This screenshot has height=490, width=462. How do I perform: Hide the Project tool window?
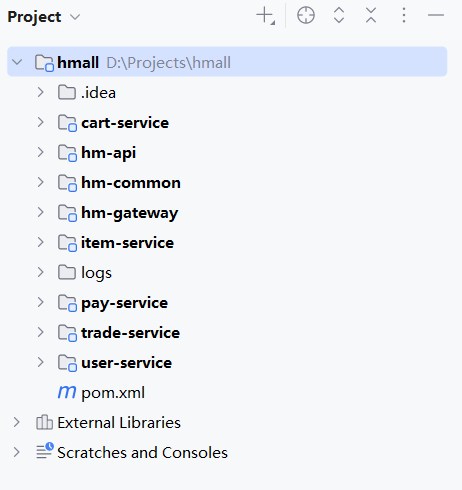pyautogui.click(x=436, y=15)
